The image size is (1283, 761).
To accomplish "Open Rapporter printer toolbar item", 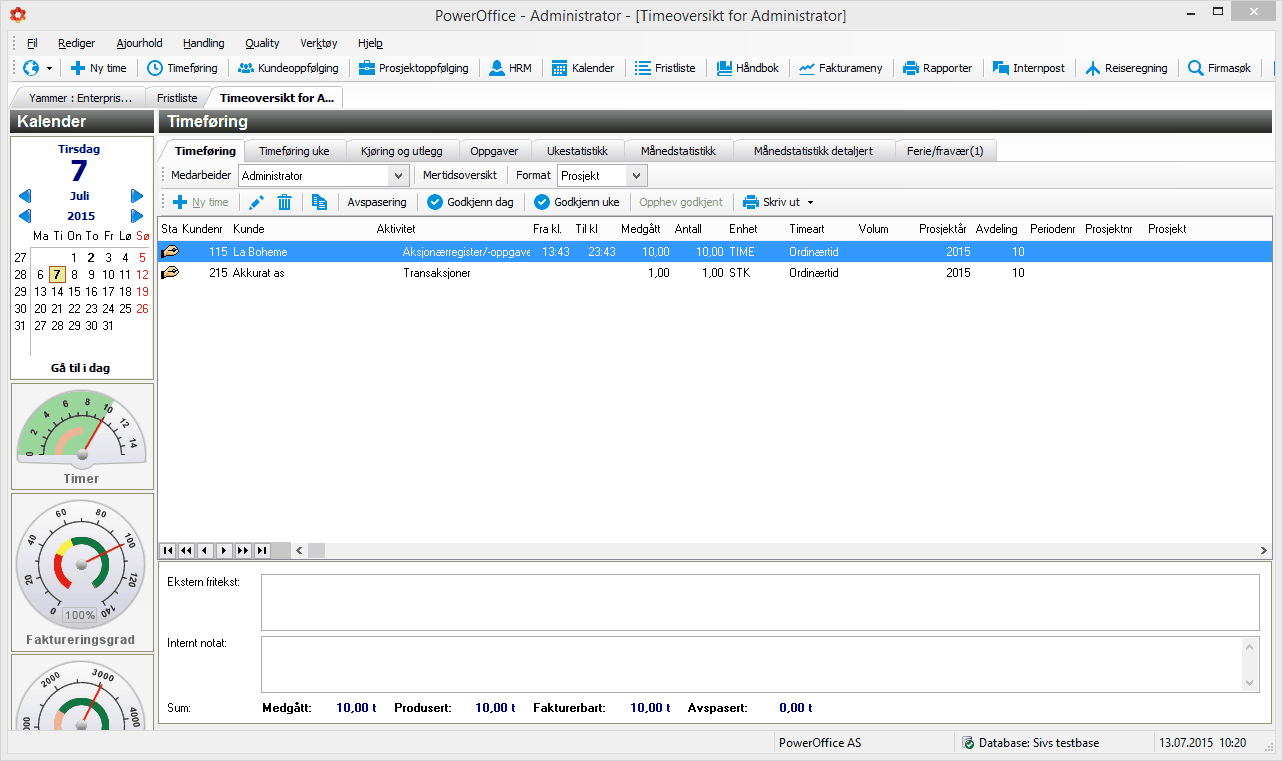I will click(x=937, y=68).
